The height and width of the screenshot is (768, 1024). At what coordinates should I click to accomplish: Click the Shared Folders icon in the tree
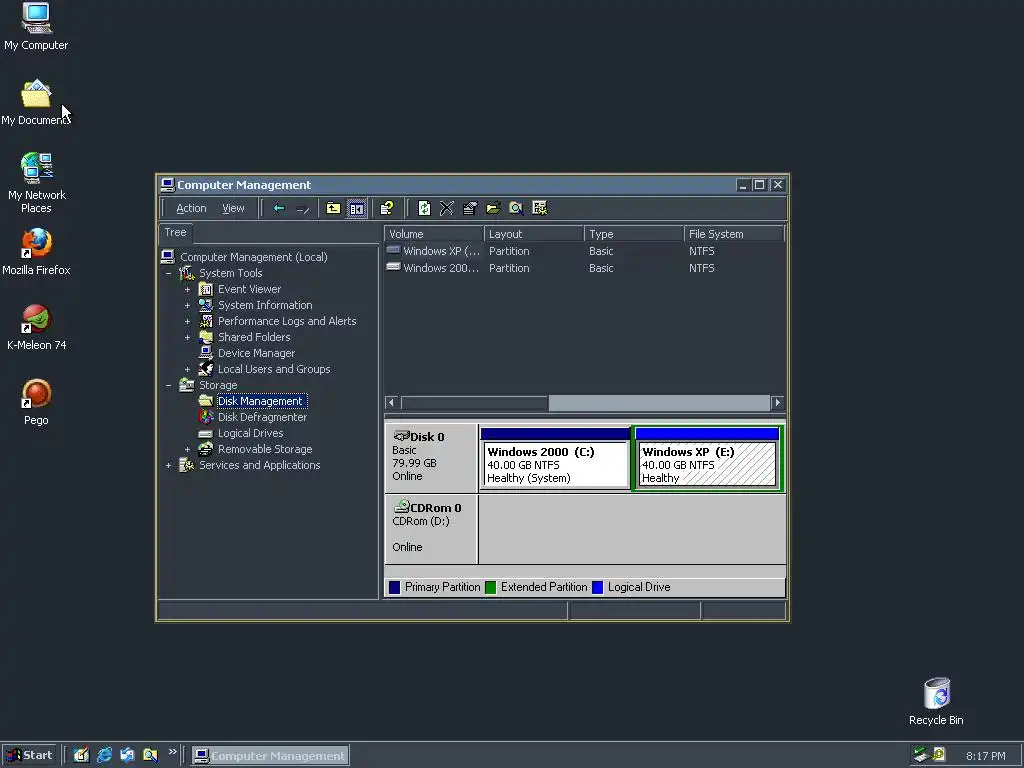[206, 337]
